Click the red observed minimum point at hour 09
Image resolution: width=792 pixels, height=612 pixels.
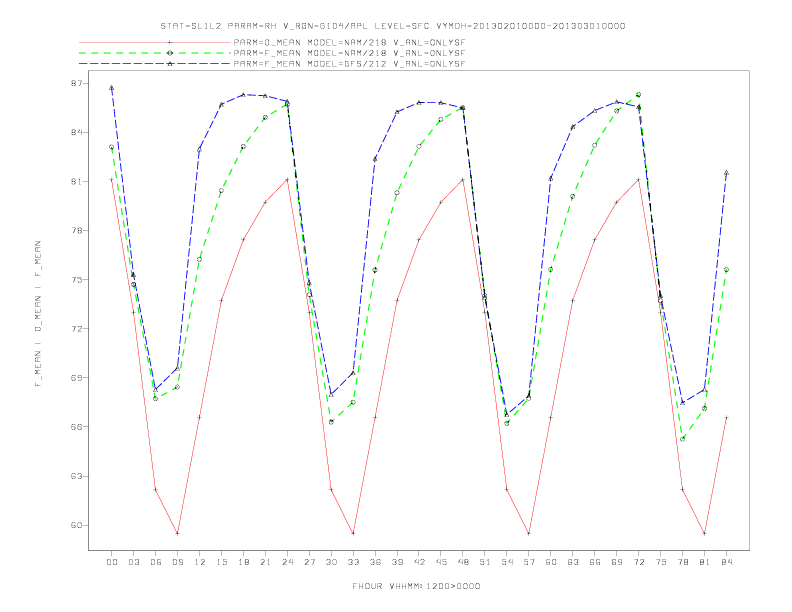pos(177,533)
